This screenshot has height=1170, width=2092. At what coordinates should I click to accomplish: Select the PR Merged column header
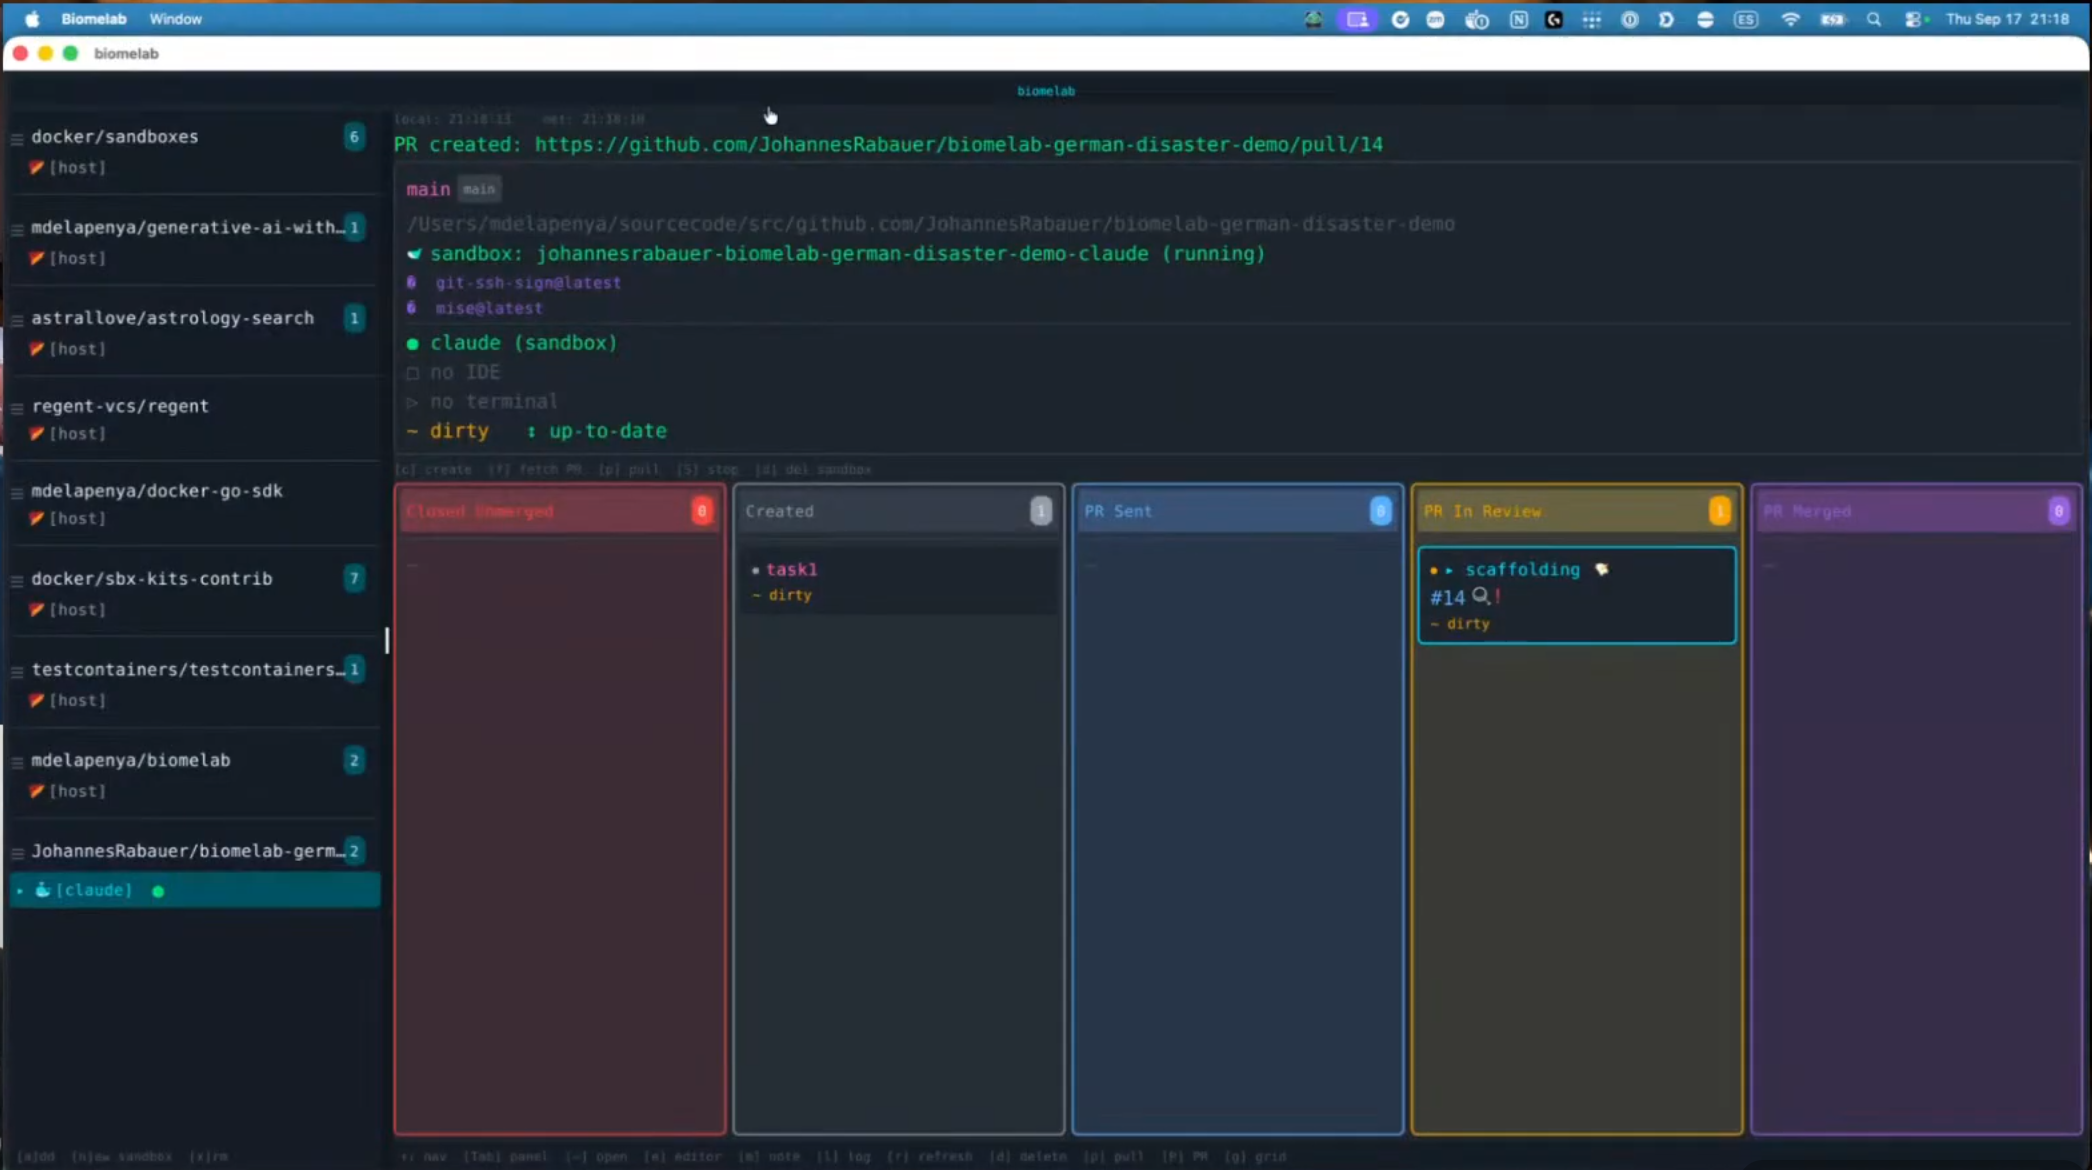[1916, 511]
